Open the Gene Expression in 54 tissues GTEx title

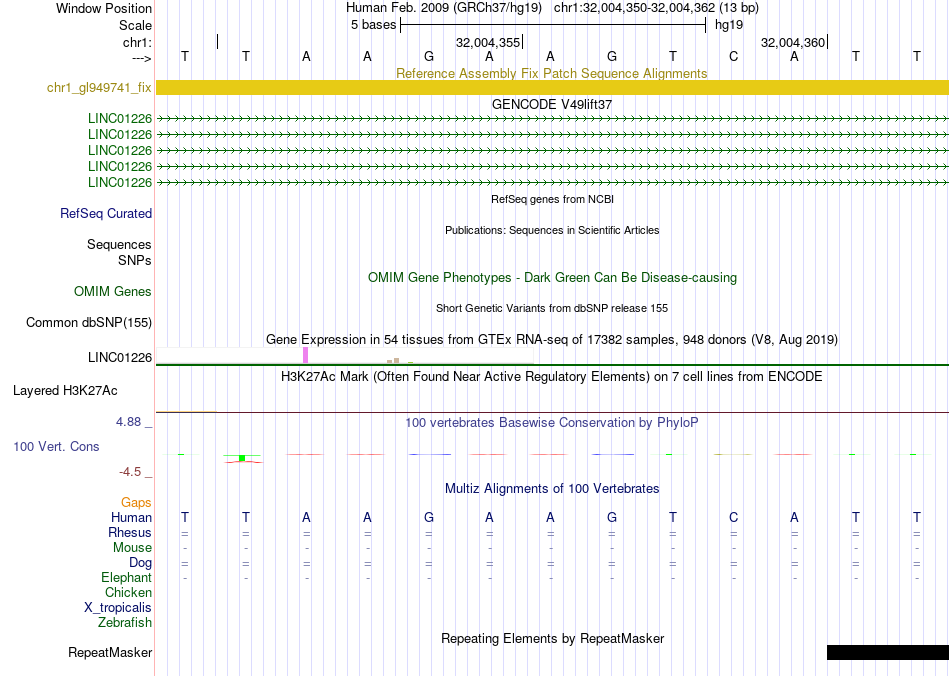point(552,340)
